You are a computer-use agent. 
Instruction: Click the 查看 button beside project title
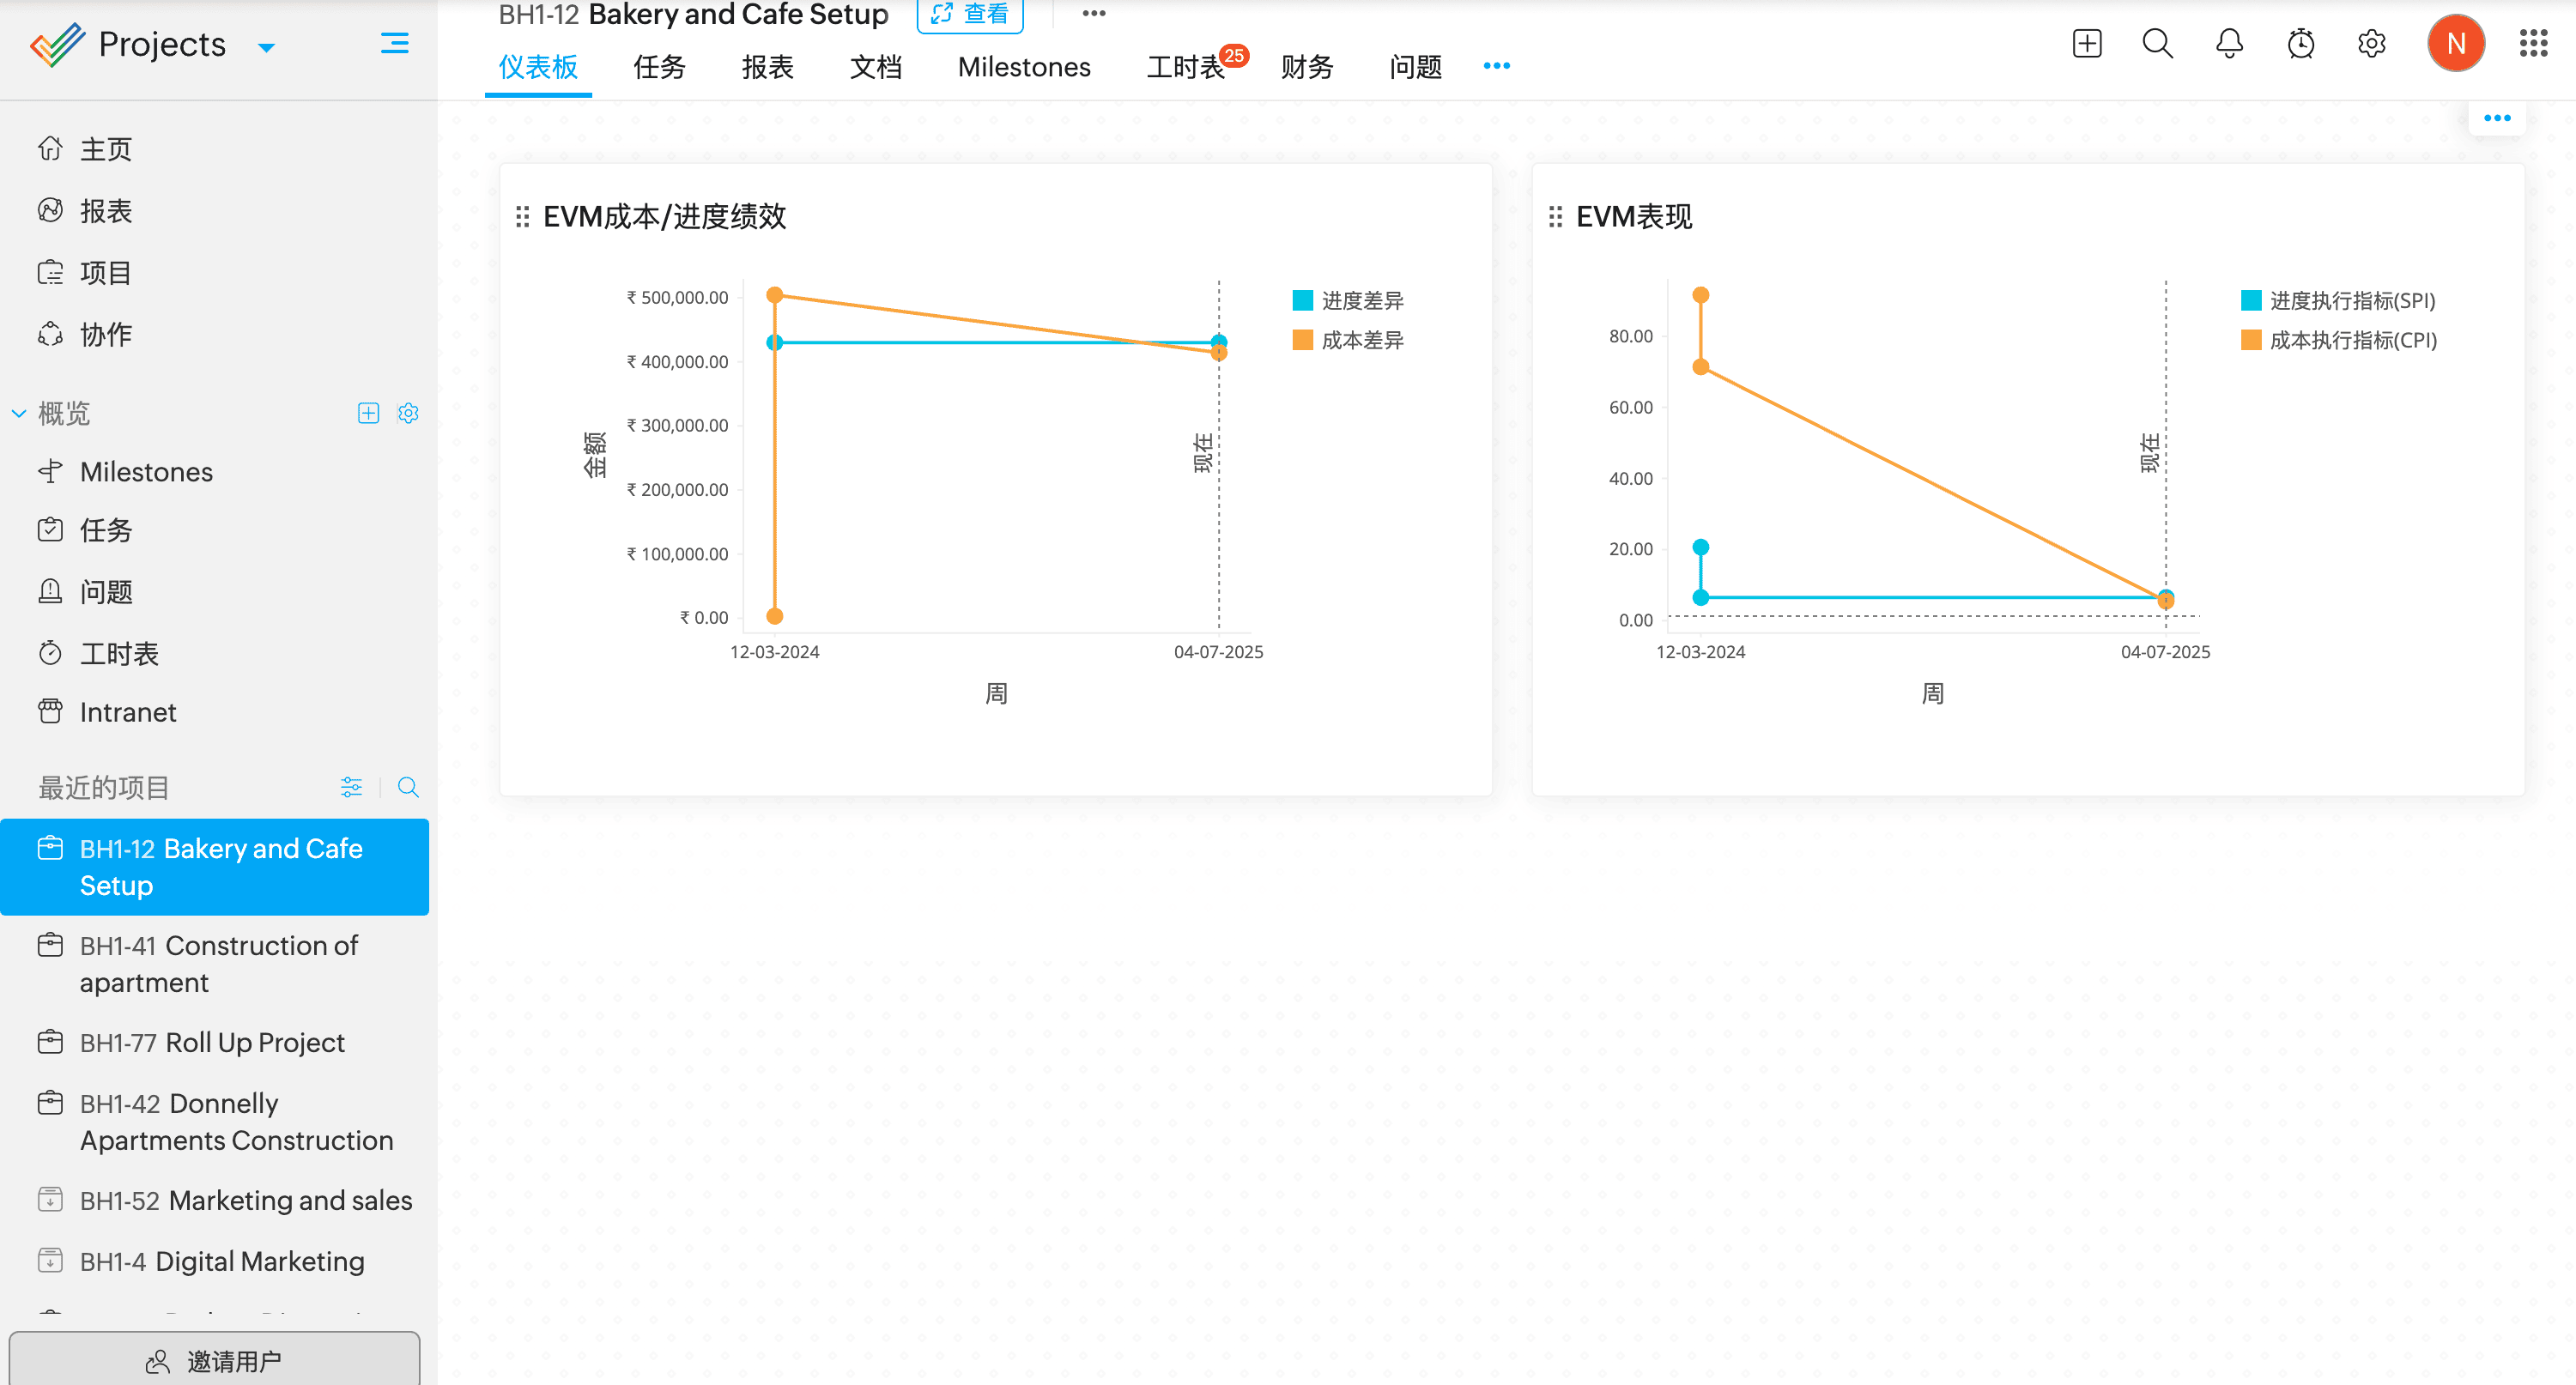[x=969, y=14]
